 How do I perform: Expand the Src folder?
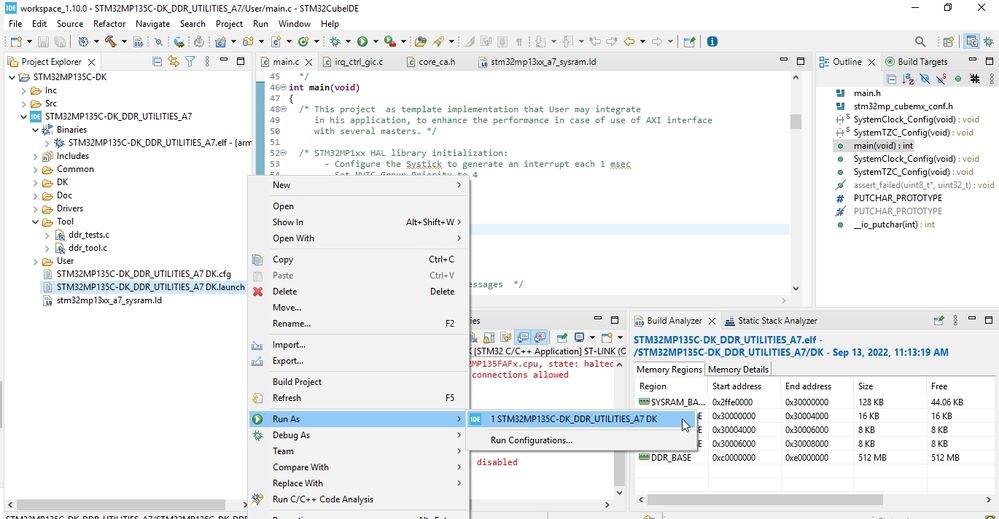pos(24,103)
